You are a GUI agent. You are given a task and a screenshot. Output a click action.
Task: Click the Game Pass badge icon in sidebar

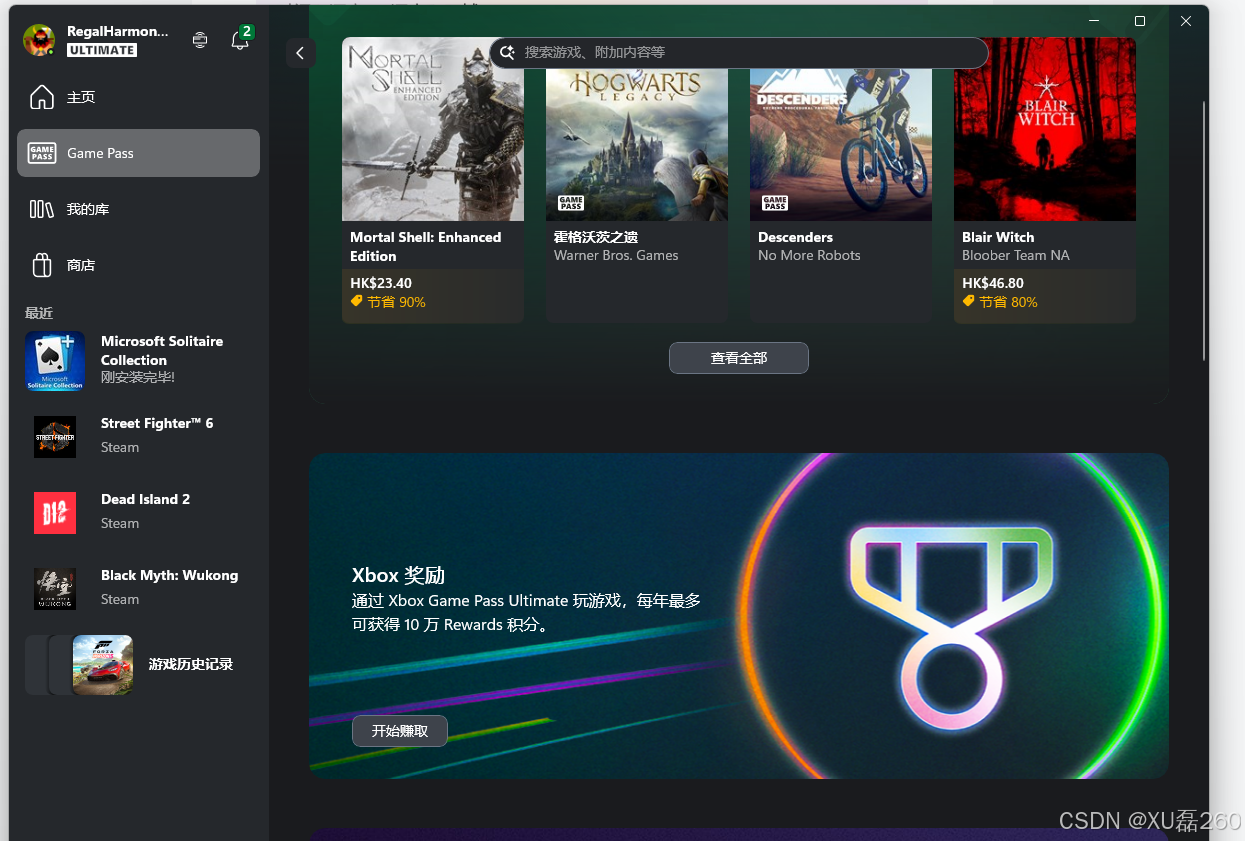(42, 153)
